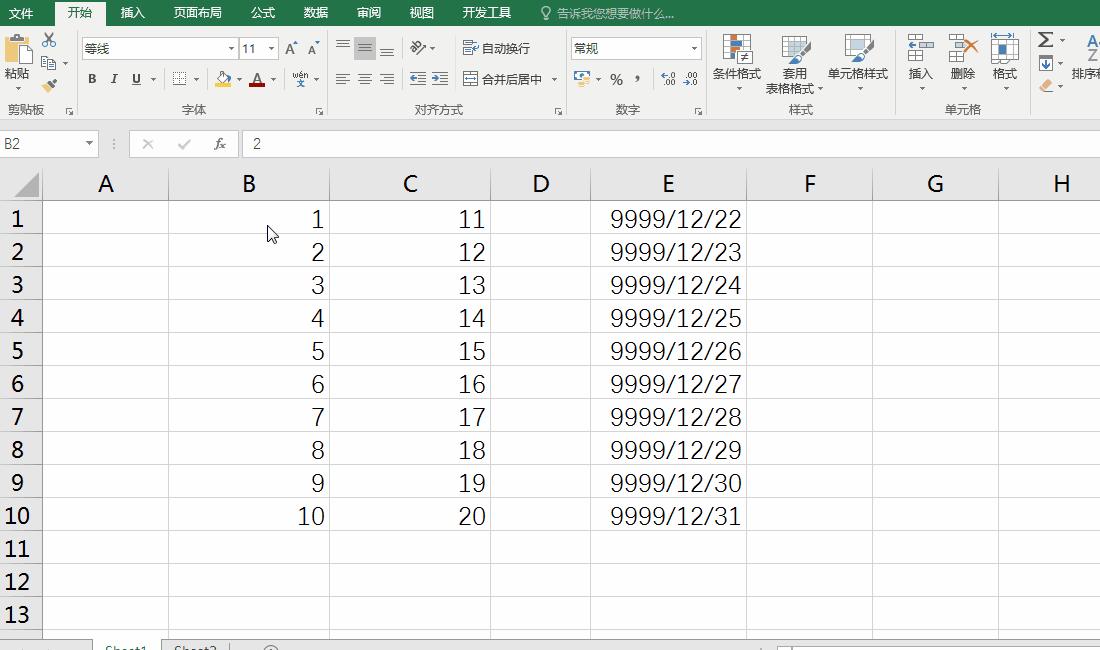Click Merge & Center (合并后居中) button
Viewport: 1100px width, 650px height.
pos(502,79)
